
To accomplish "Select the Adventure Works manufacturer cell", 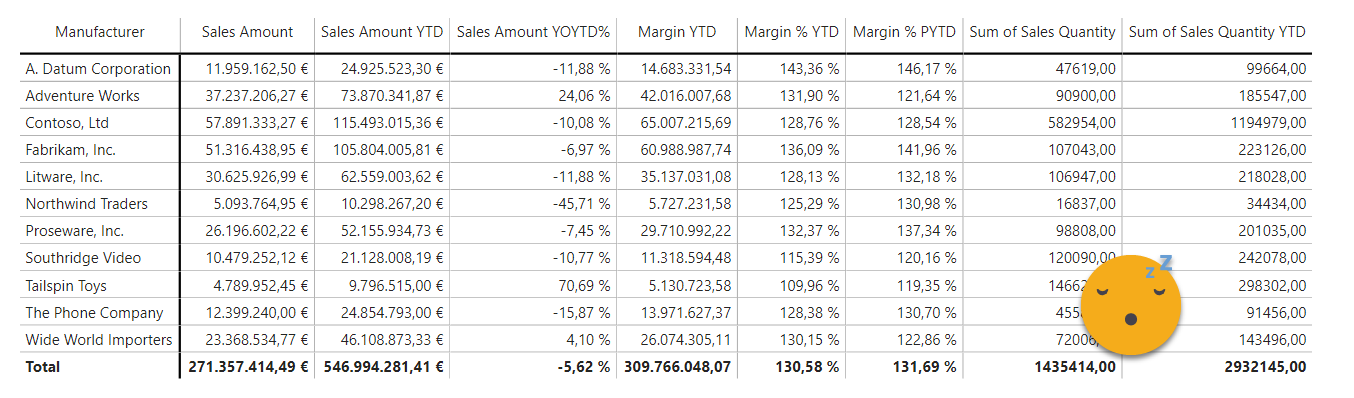I will coord(82,96).
